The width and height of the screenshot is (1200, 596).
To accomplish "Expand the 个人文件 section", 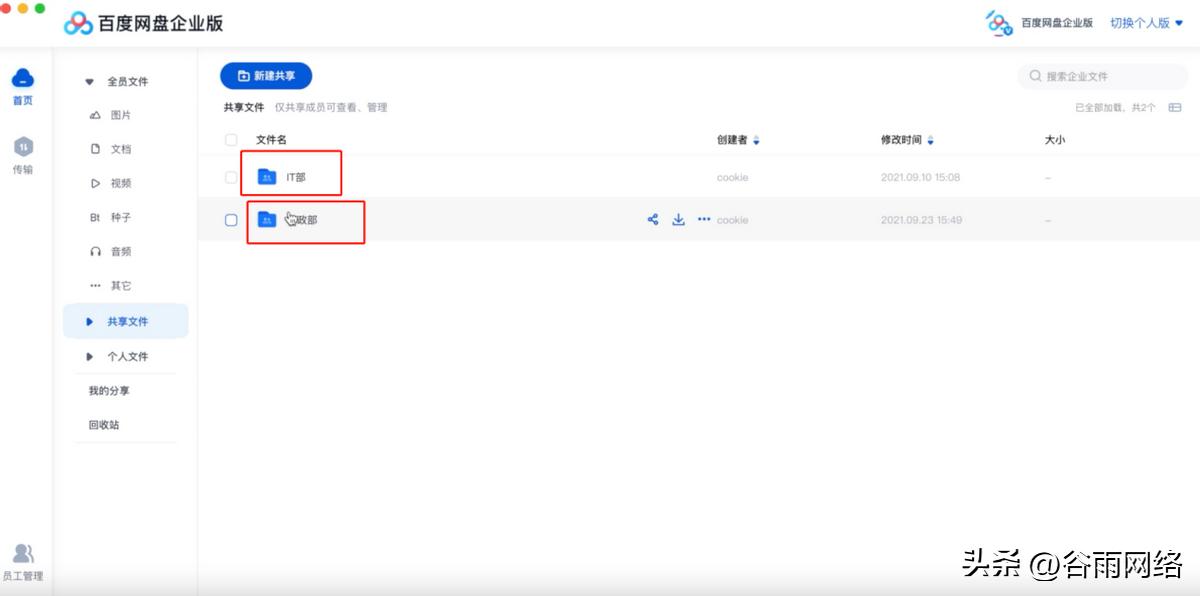I will coord(88,356).
